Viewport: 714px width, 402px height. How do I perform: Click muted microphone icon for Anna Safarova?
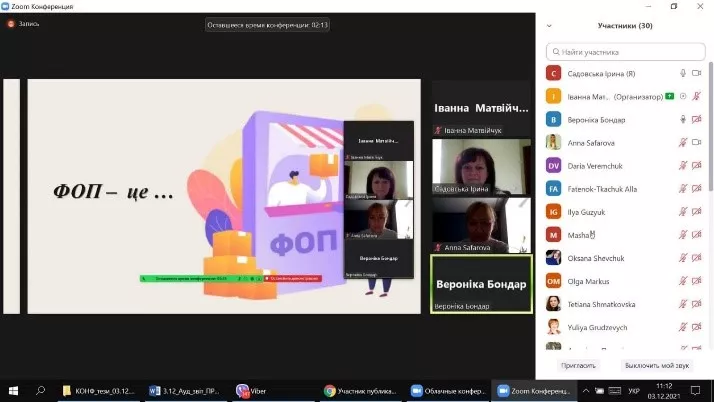click(683, 143)
